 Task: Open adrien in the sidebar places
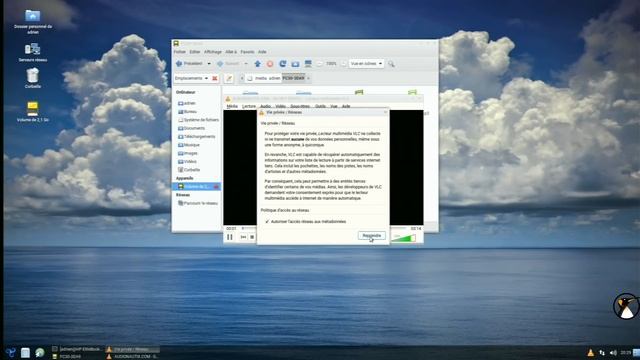point(187,103)
